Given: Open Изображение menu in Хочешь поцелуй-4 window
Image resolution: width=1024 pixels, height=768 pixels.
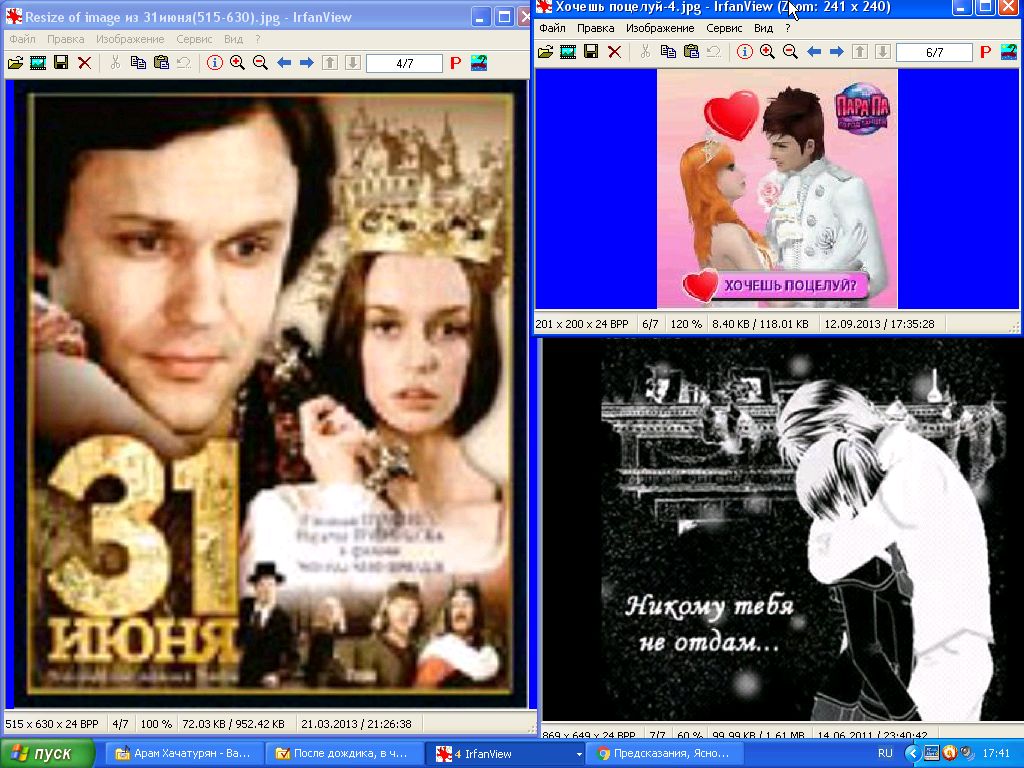Looking at the screenshot, I should (x=660, y=28).
